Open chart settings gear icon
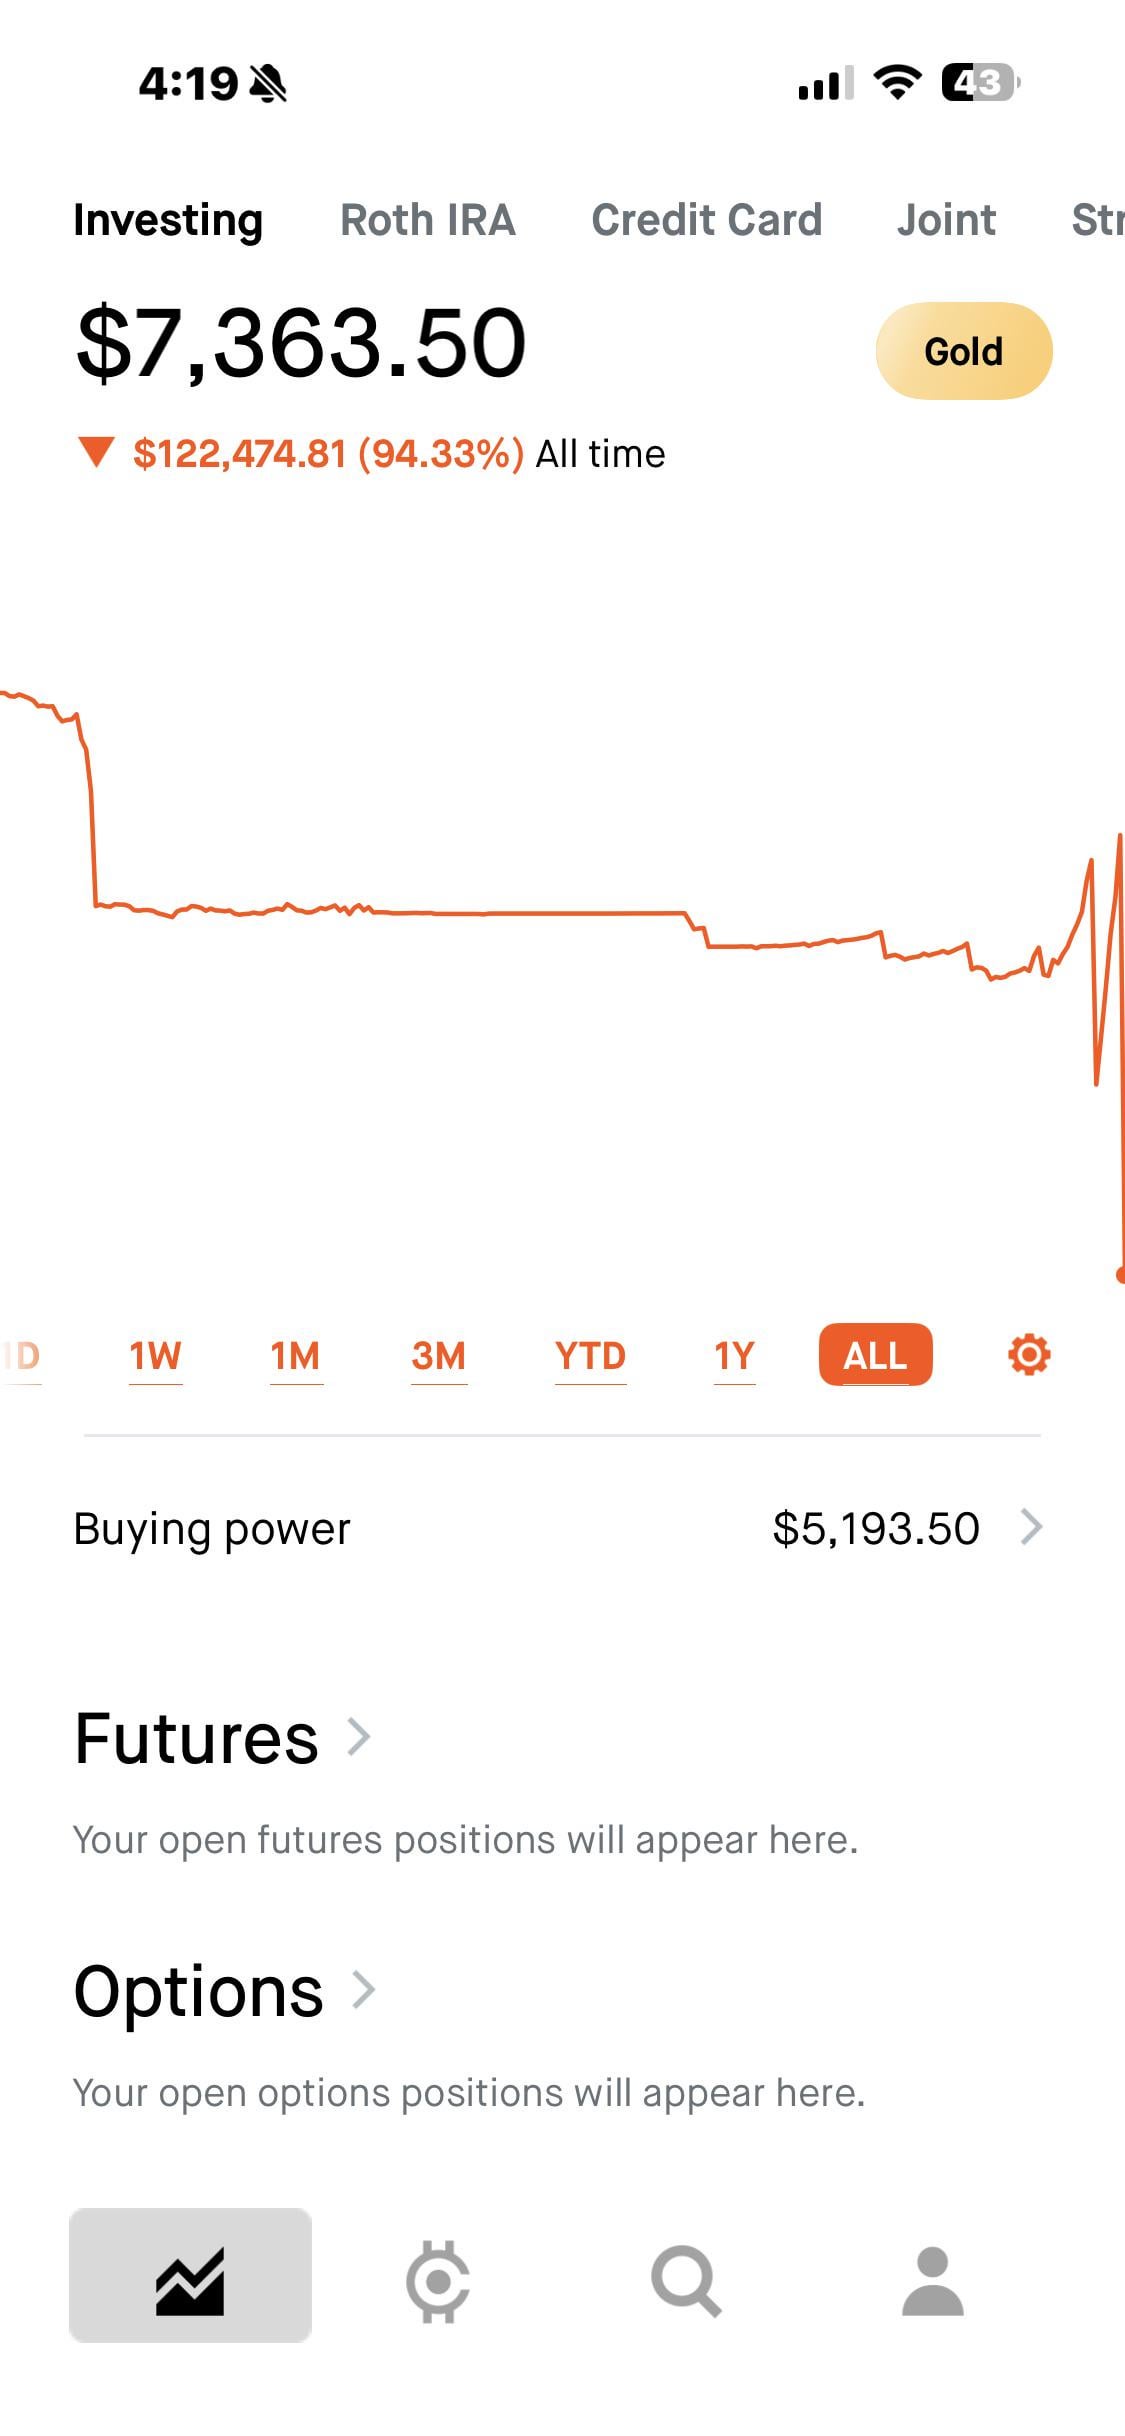Screen dimensions: 1125x2436 (1029, 1356)
